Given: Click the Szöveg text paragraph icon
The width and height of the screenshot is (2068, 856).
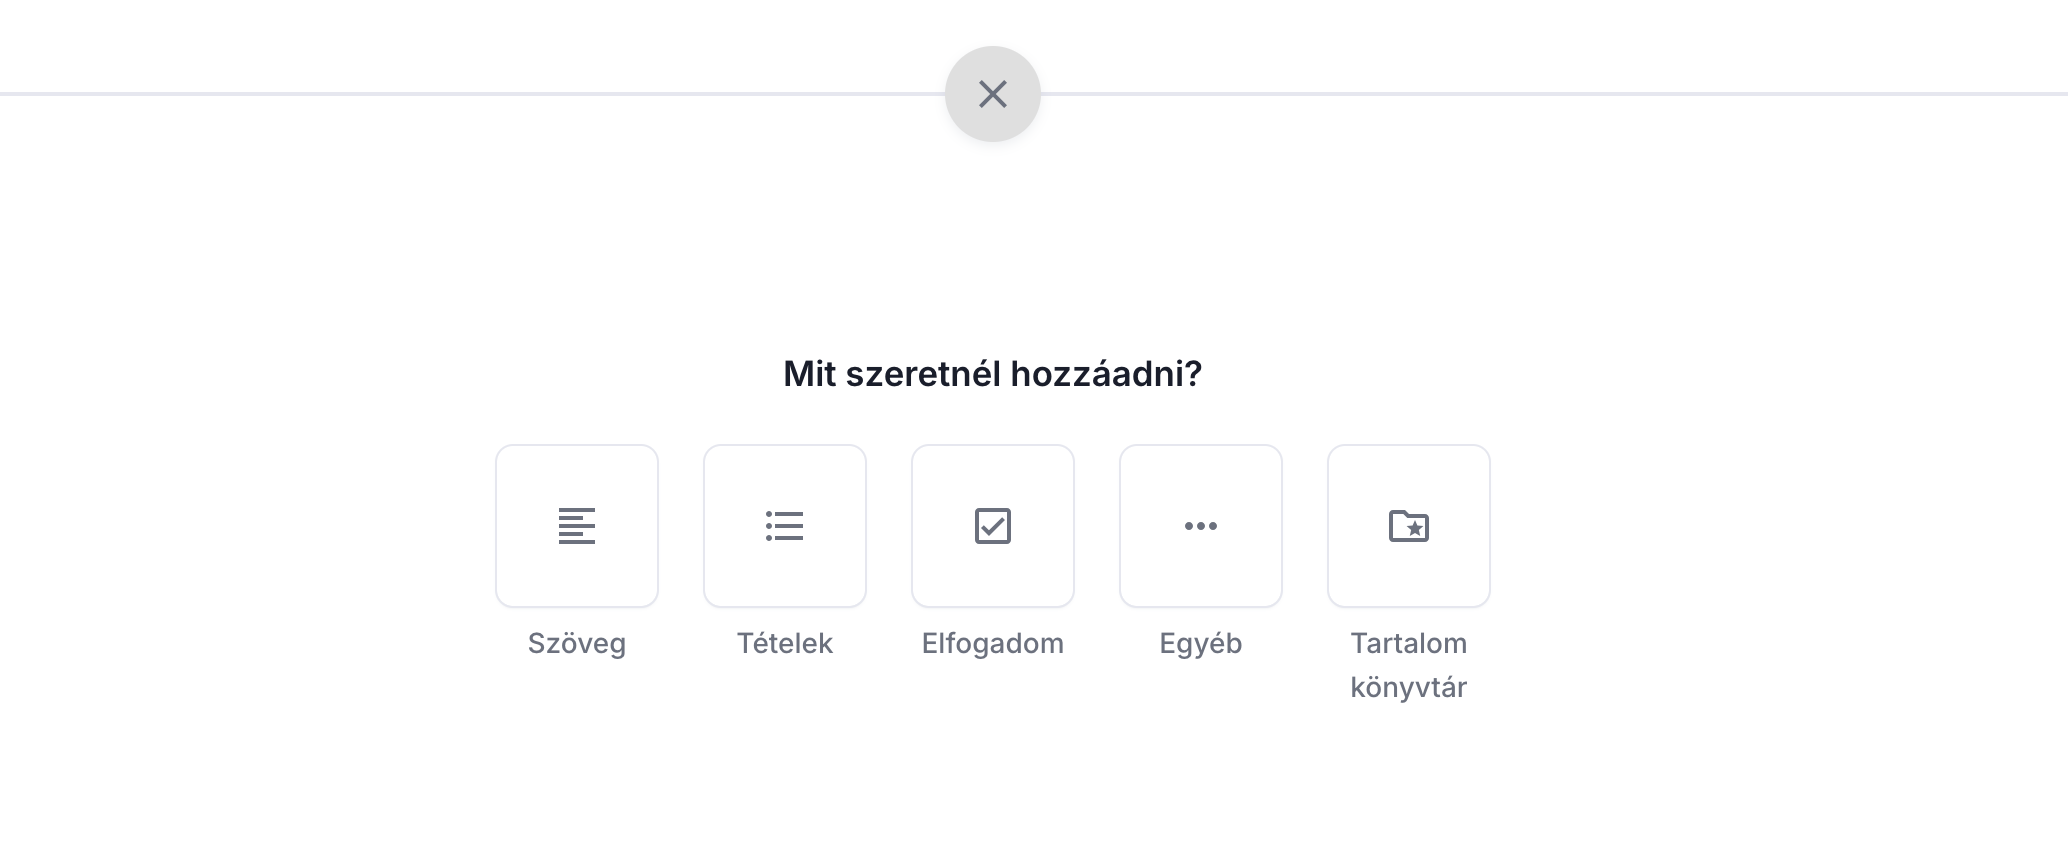Looking at the screenshot, I should 577,526.
